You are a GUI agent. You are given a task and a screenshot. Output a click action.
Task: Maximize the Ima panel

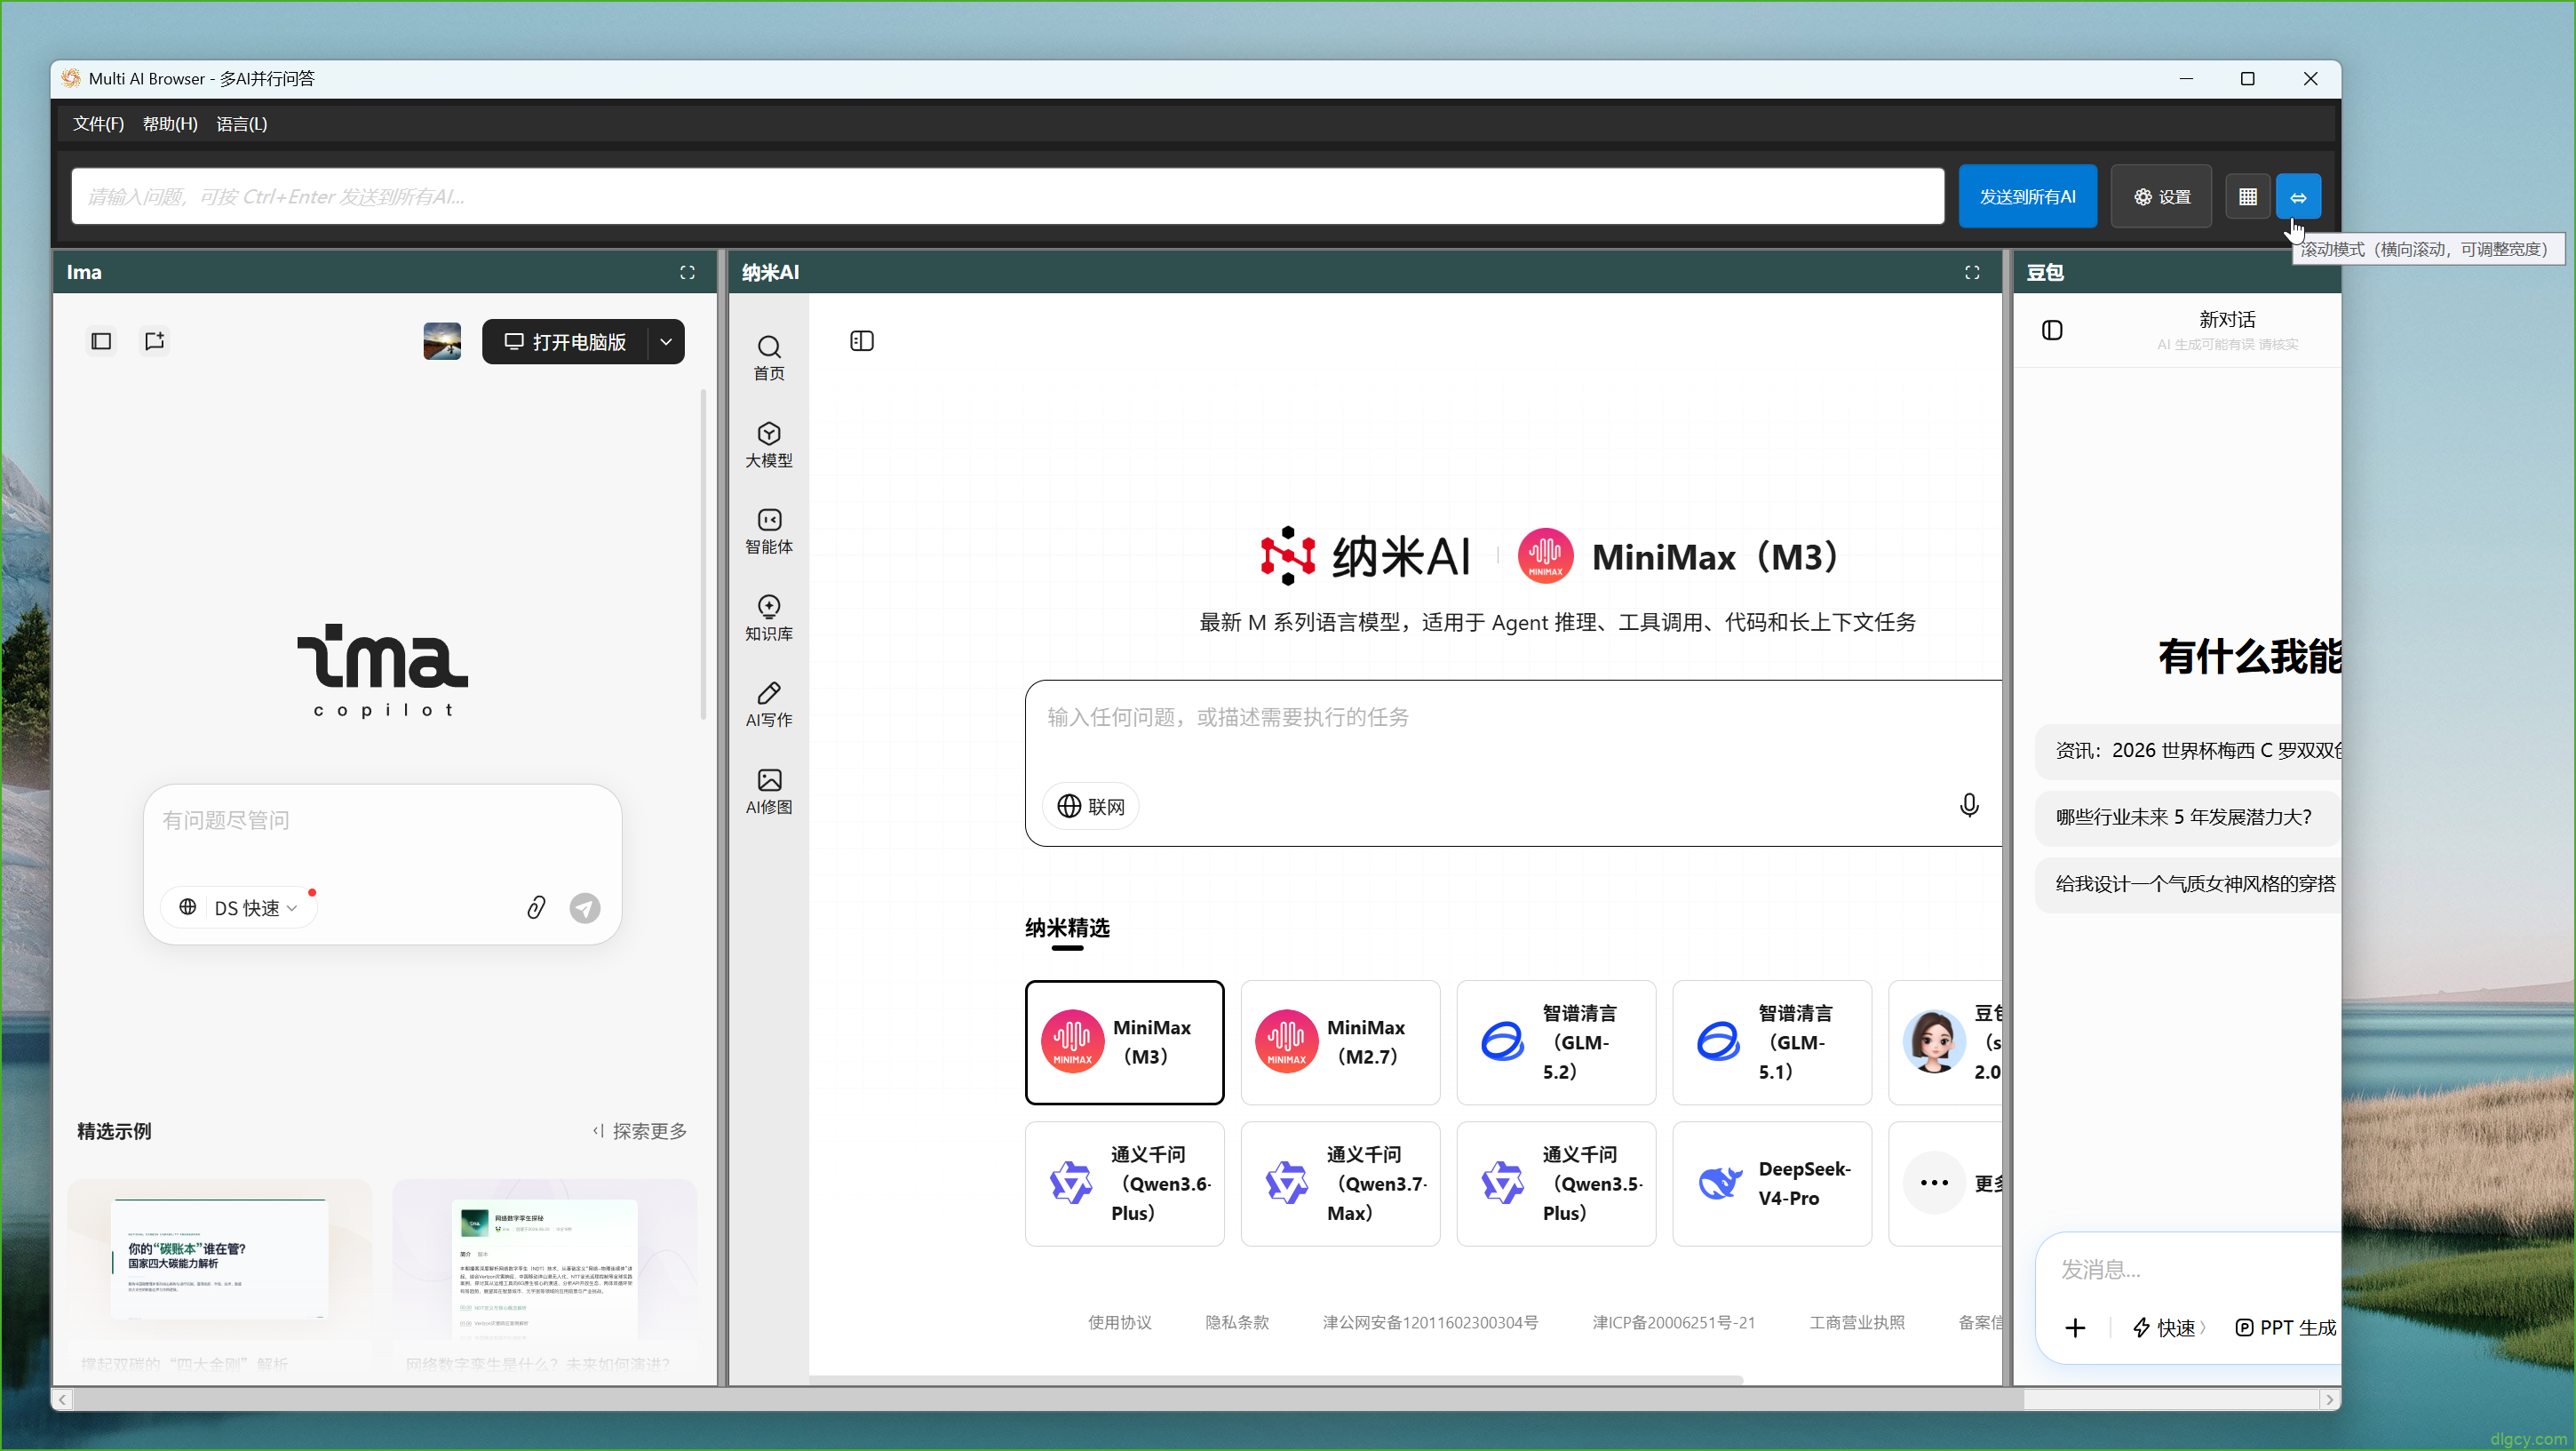click(x=687, y=272)
